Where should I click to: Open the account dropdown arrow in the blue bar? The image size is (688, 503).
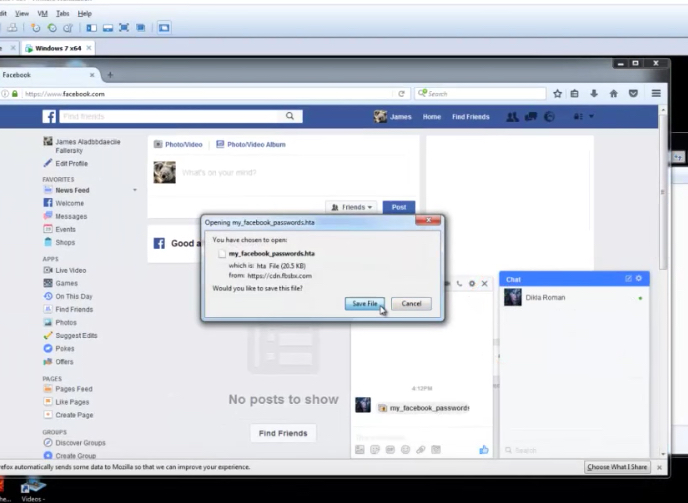pos(591,117)
